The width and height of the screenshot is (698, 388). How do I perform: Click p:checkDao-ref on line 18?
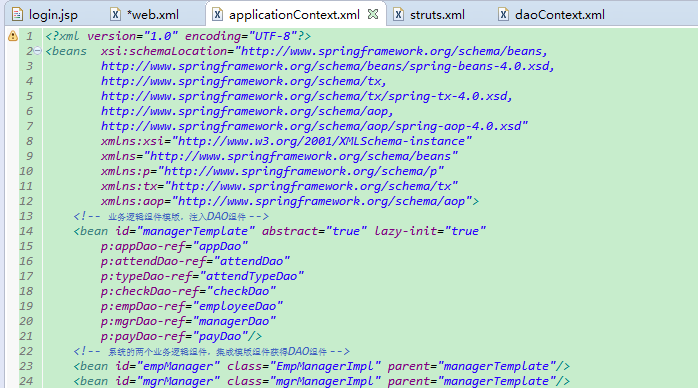[150, 291]
